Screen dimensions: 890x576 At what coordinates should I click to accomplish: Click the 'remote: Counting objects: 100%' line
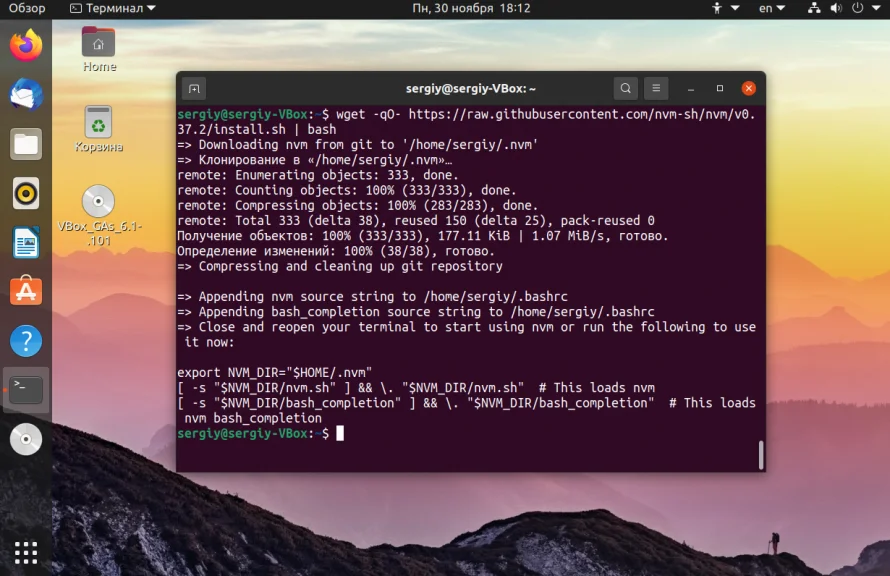click(346, 191)
